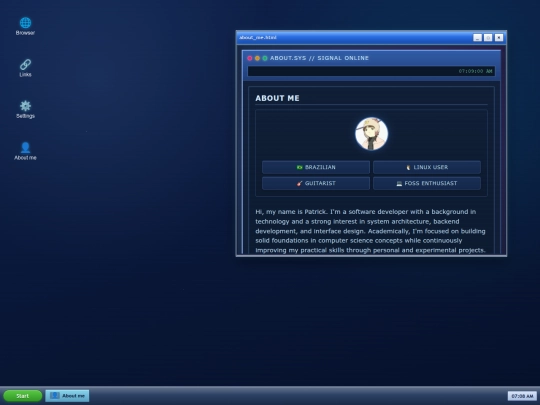Click the green dot in ABOUT.SYS header
The image size is (540, 405).
coord(265,58)
